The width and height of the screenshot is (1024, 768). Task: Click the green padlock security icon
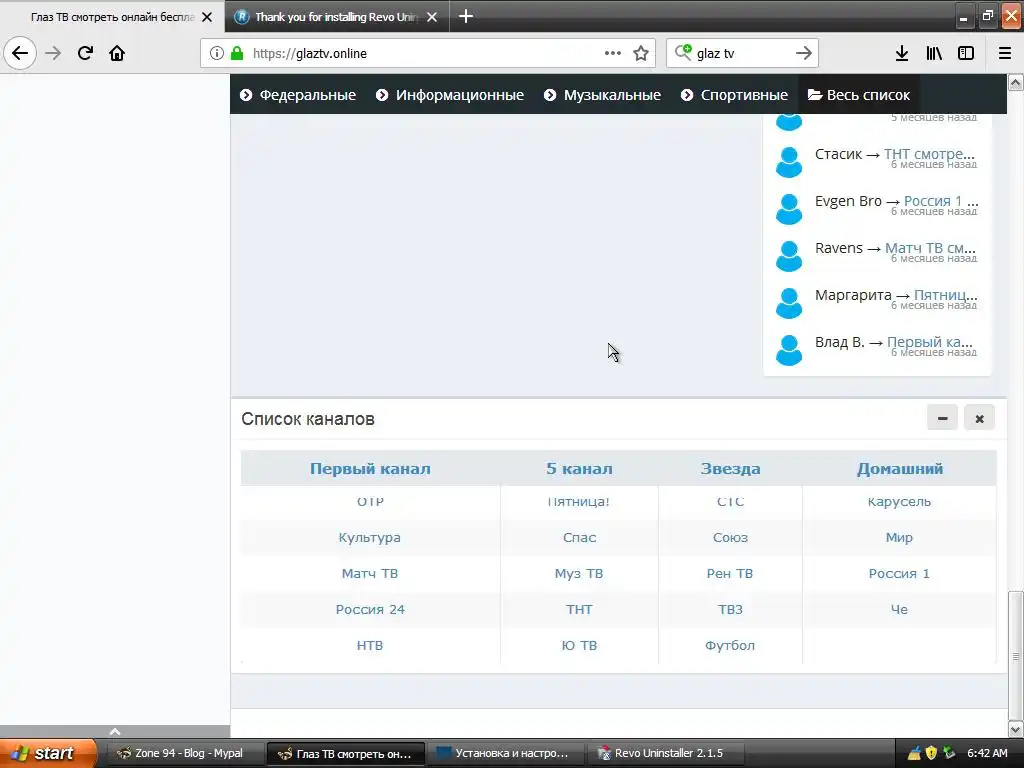(x=236, y=53)
